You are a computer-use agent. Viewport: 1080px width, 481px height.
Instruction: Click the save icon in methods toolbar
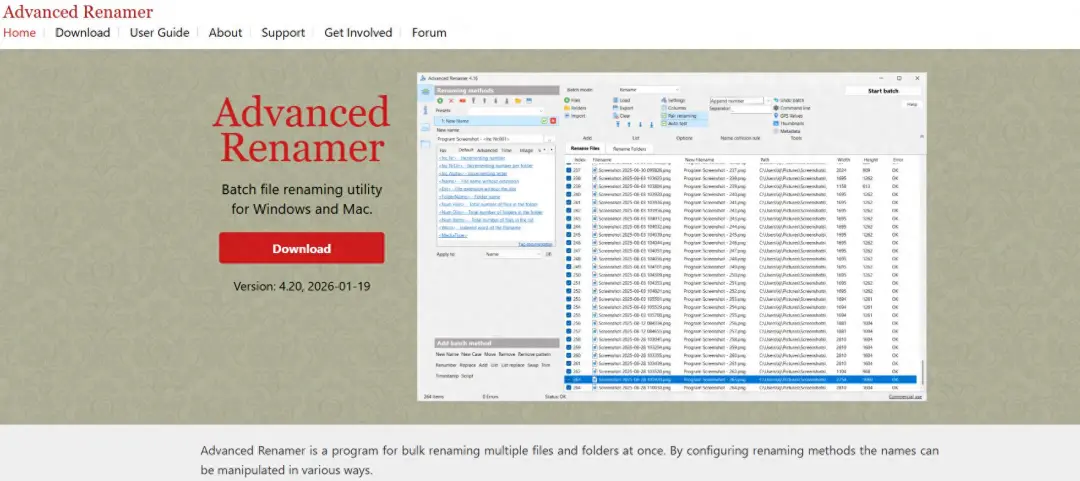click(529, 101)
